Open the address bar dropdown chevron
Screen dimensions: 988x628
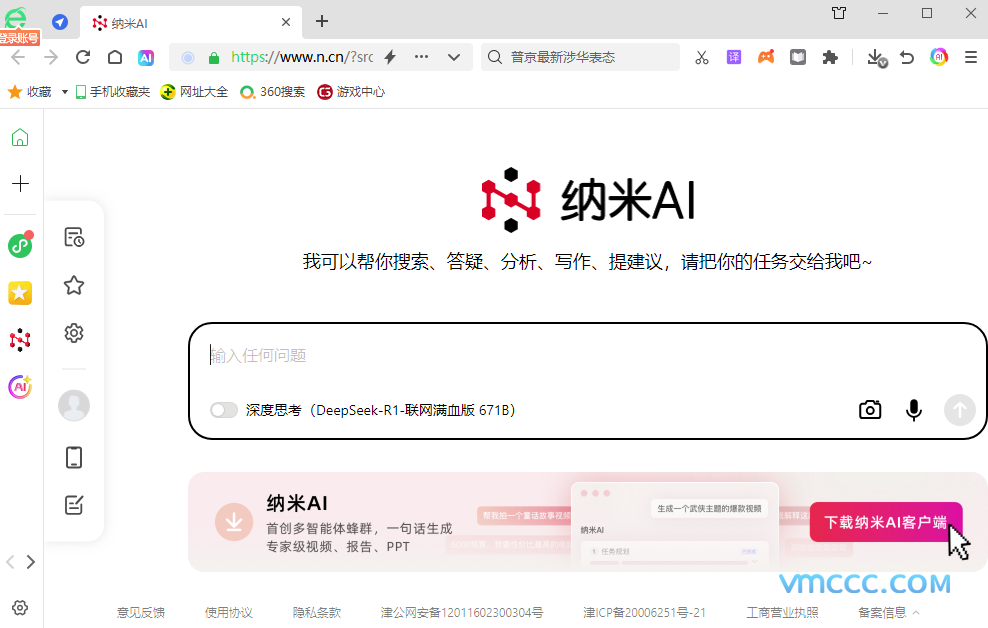coord(453,57)
